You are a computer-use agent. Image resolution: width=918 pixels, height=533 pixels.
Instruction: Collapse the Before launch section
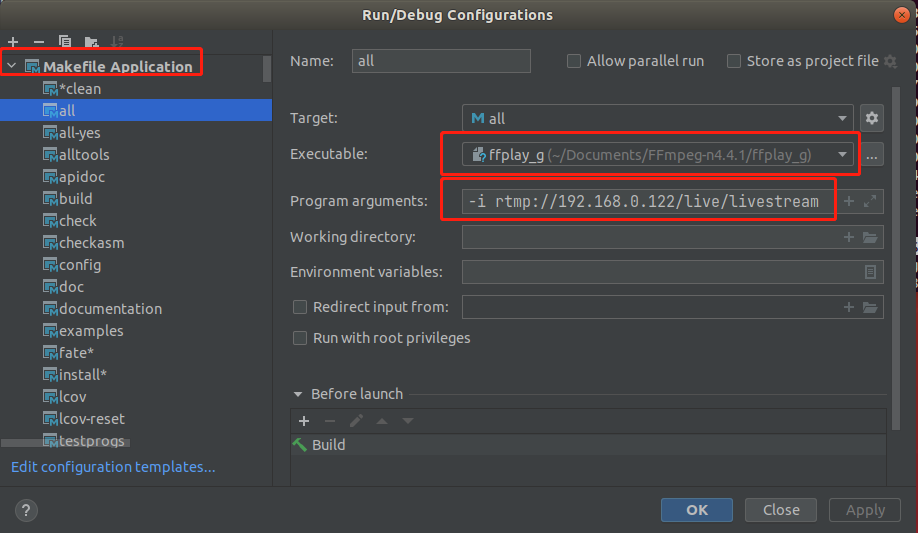[298, 394]
